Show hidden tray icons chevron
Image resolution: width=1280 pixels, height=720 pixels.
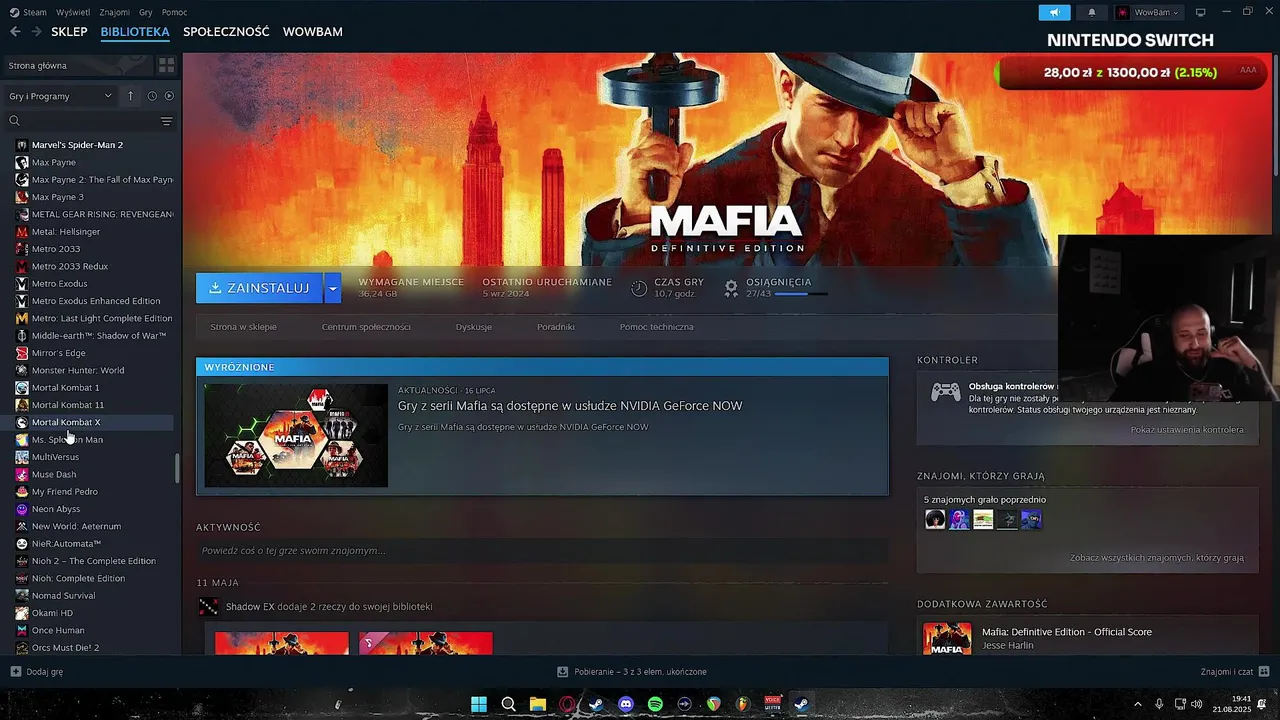pos(1137,704)
